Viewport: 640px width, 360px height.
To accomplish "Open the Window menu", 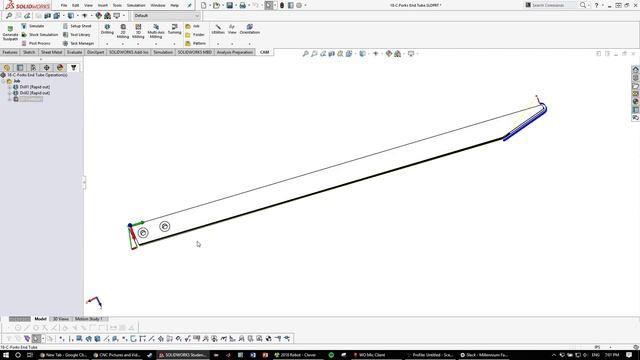I will coord(158,5).
